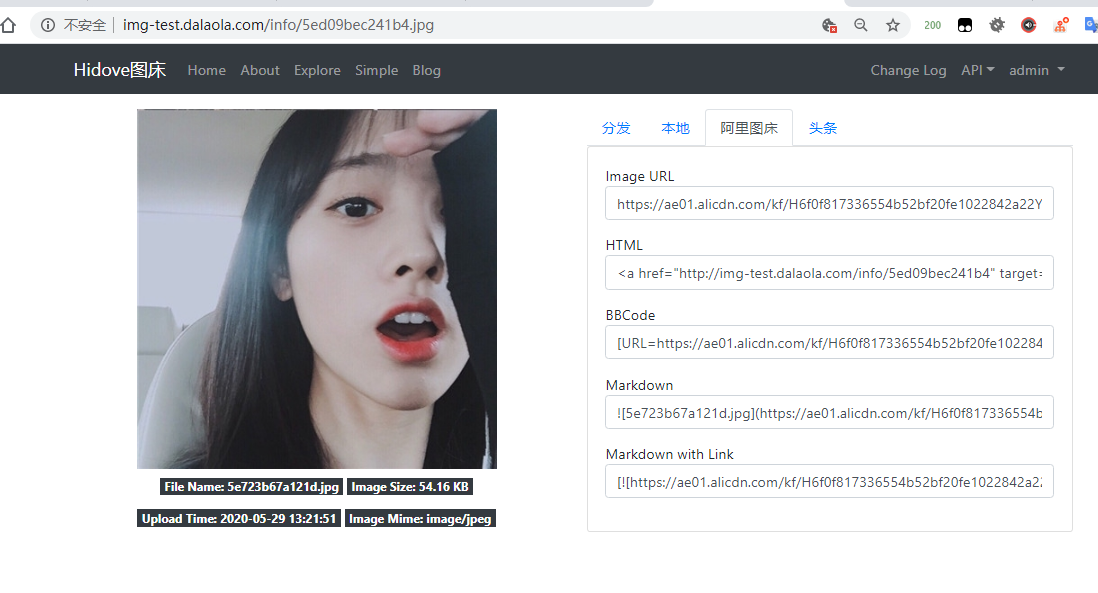Open the About nav link

click(x=260, y=70)
